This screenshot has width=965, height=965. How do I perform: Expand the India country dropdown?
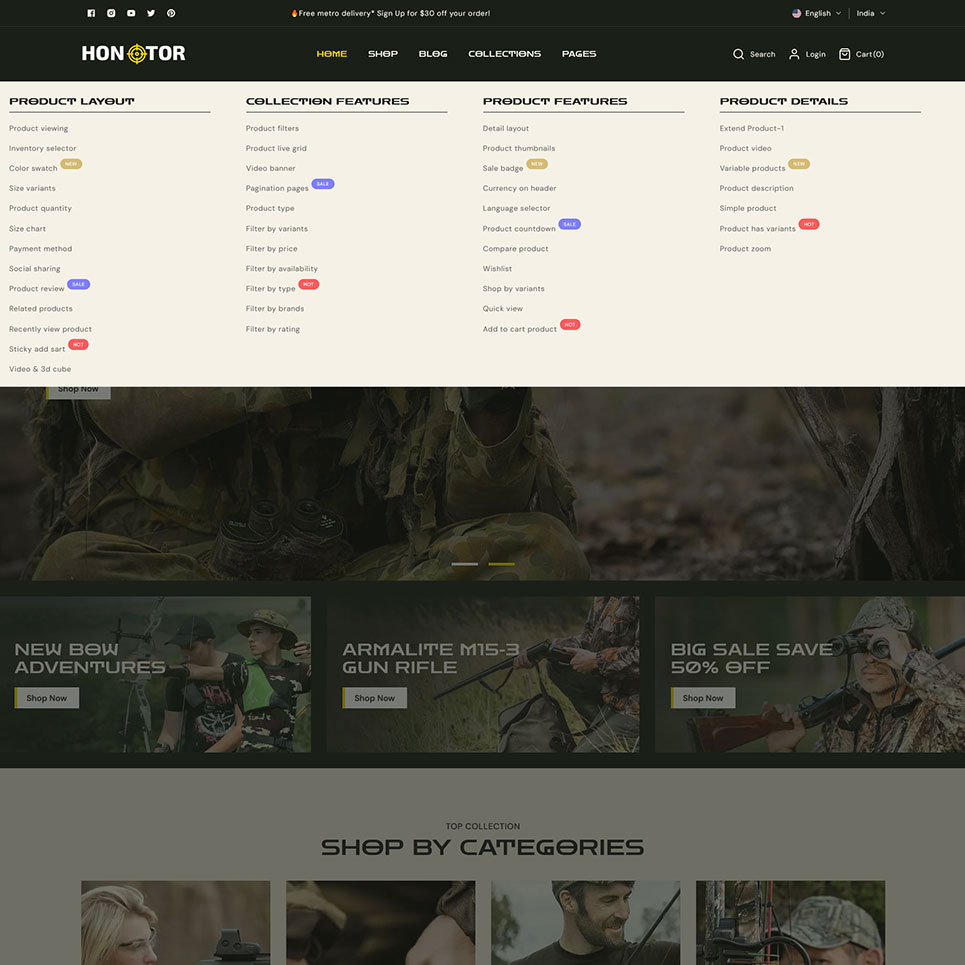pos(870,13)
